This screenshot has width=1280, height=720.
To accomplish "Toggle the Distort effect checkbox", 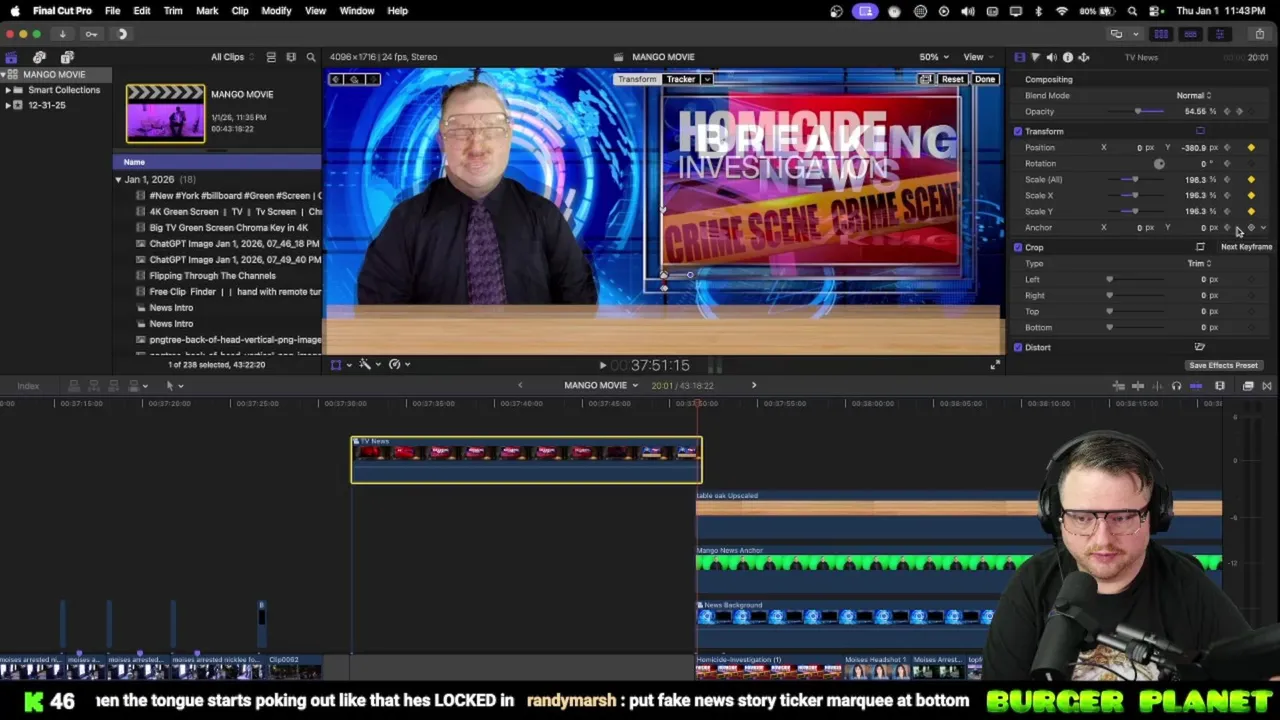I will pyautogui.click(x=1018, y=347).
